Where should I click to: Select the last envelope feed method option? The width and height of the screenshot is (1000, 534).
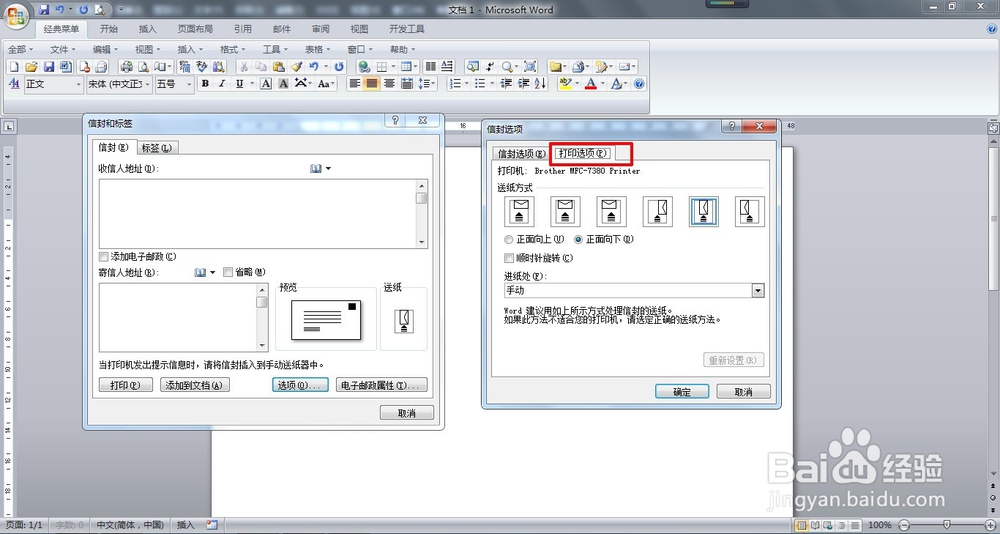[x=749, y=211]
